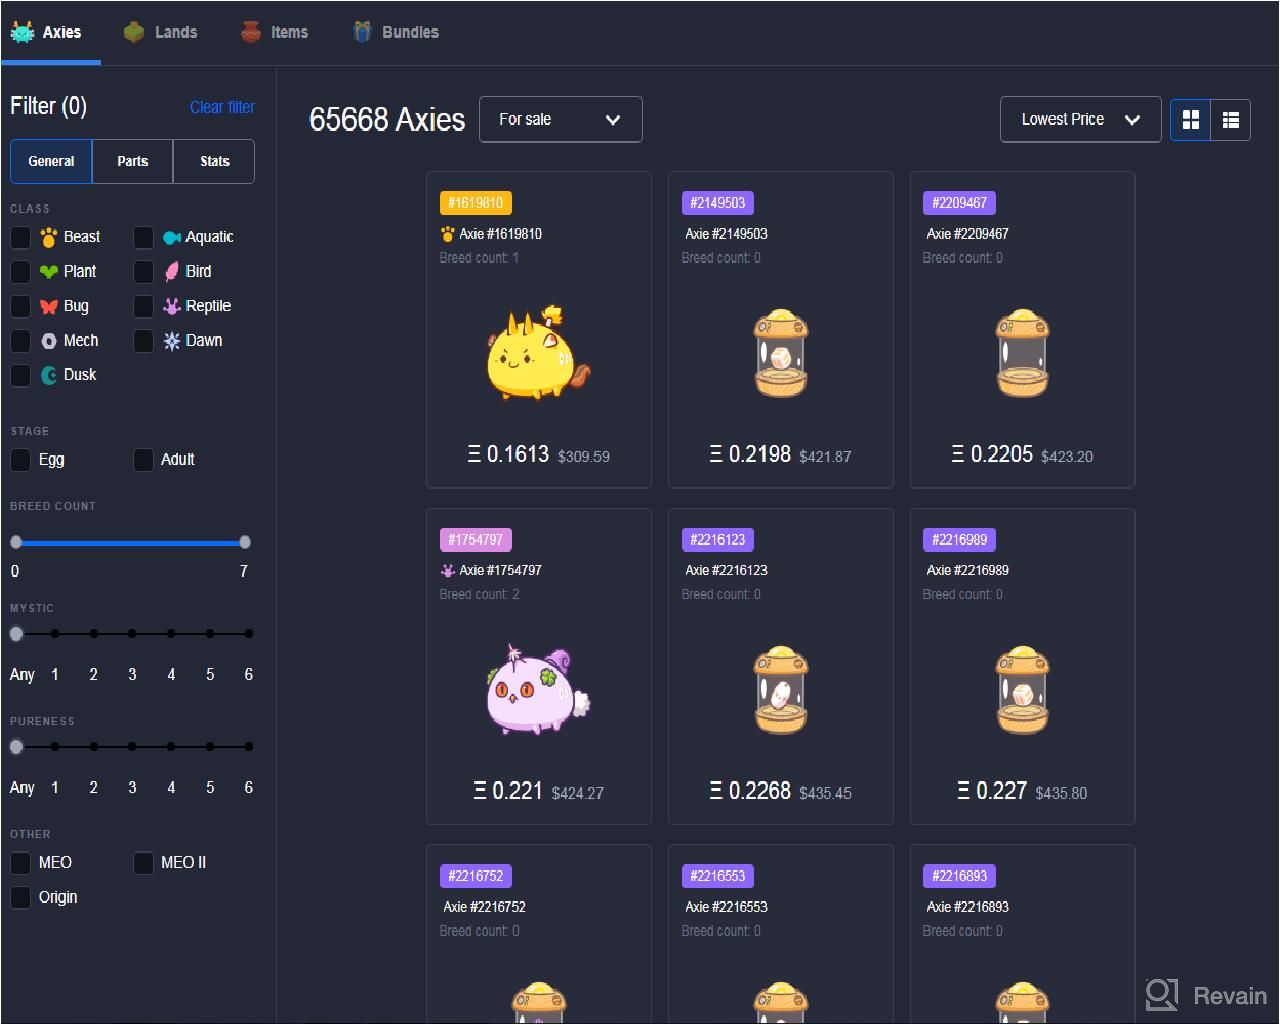
Task: Open the egg incubator of Axie #2216989
Action: point(1023,690)
